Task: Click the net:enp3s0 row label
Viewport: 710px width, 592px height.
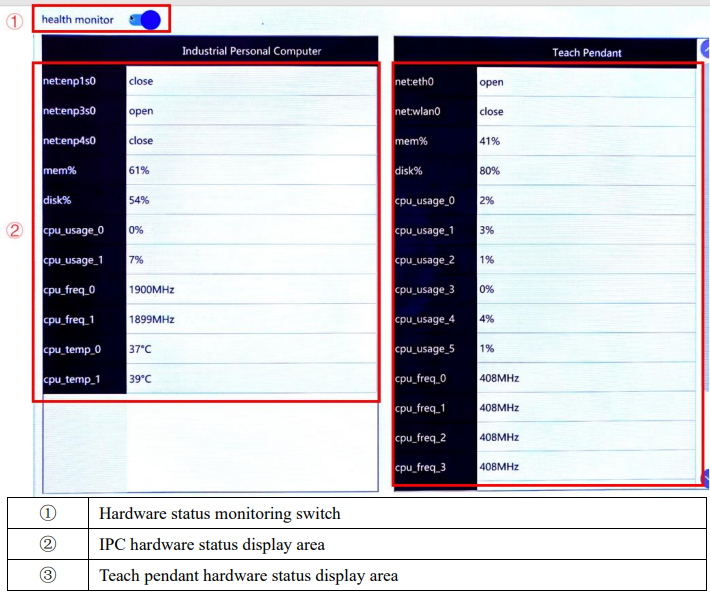Action: 69,111
